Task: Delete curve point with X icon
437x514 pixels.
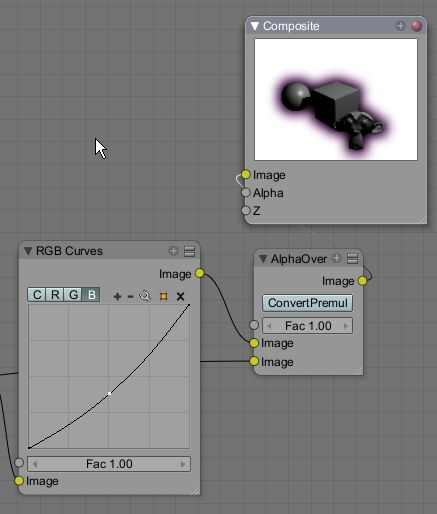Action: pyautogui.click(x=180, y=296)
